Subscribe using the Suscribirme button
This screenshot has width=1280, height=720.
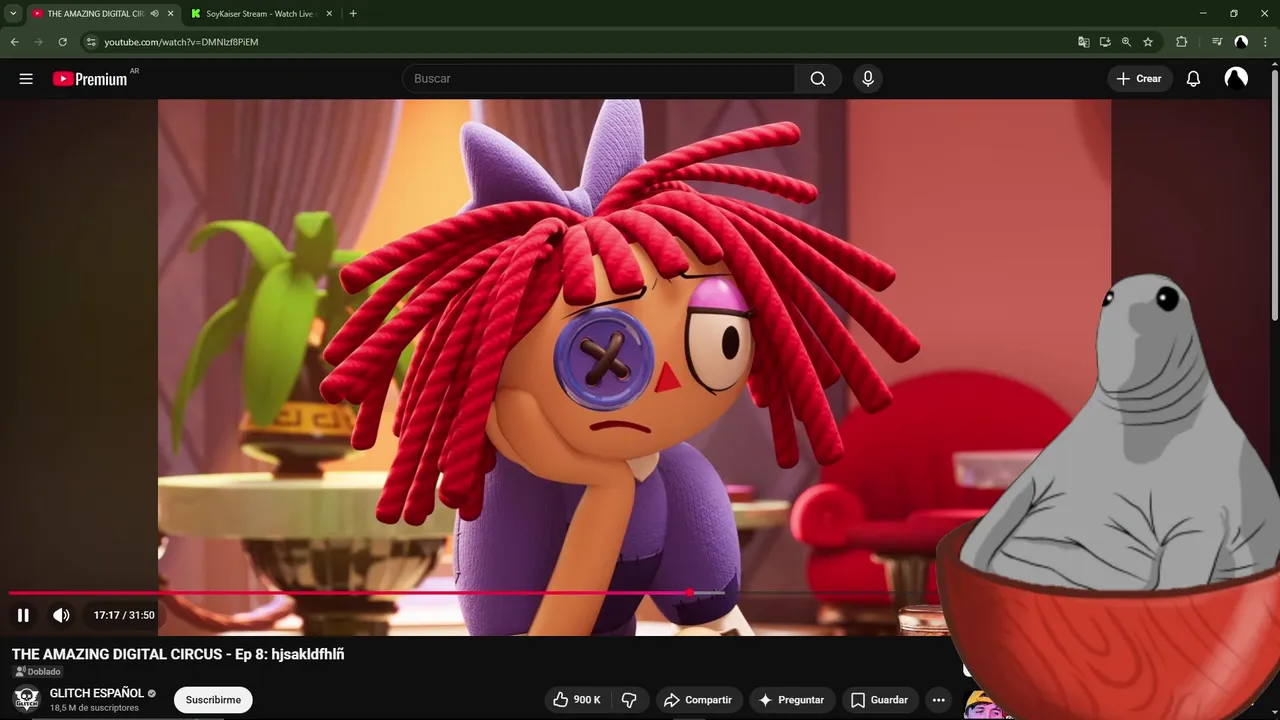(213, 700)
